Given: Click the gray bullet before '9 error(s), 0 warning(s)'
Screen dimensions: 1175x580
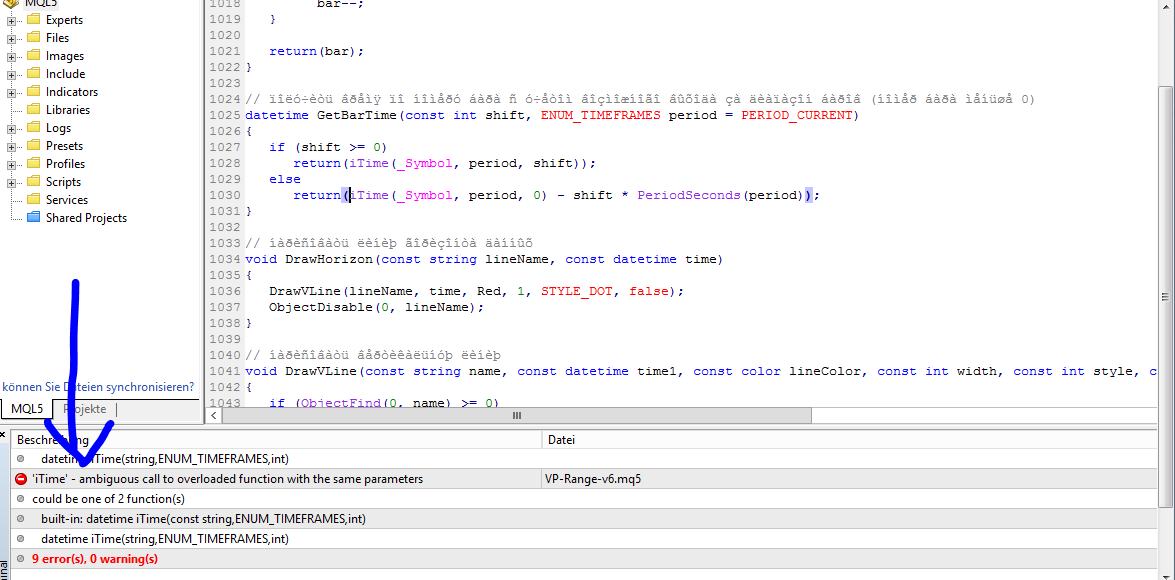Looking at the screenshot, I should pos(20,559).
